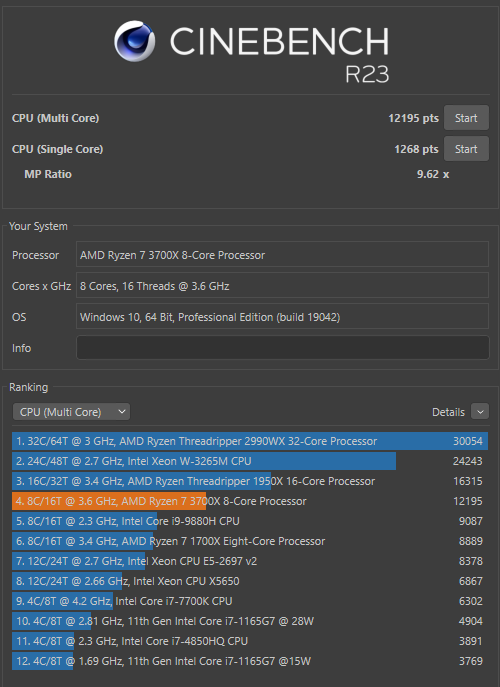Select the i7-4850HQ ranking entry
The image size is (500, 687).
250,641
